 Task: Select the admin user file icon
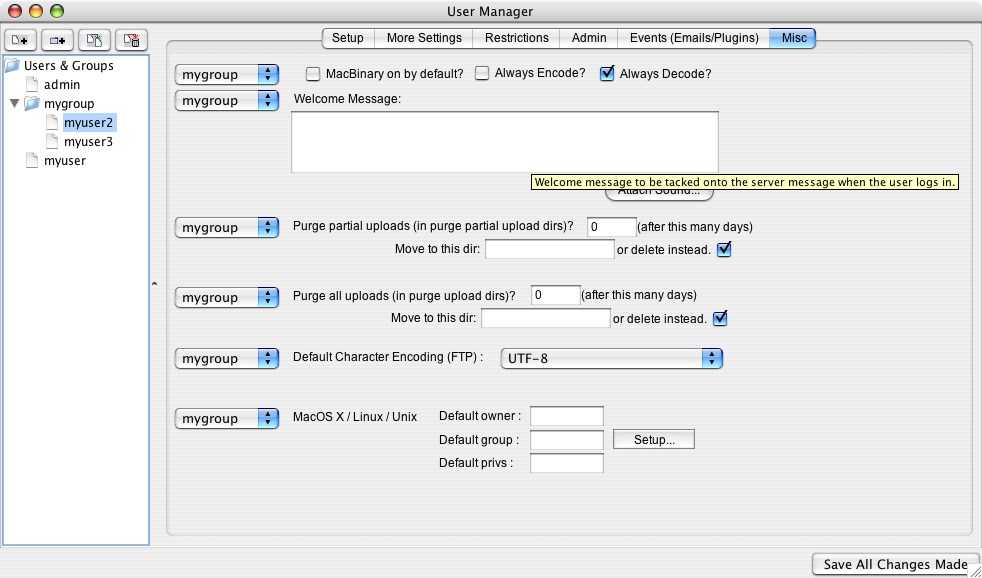31,85
